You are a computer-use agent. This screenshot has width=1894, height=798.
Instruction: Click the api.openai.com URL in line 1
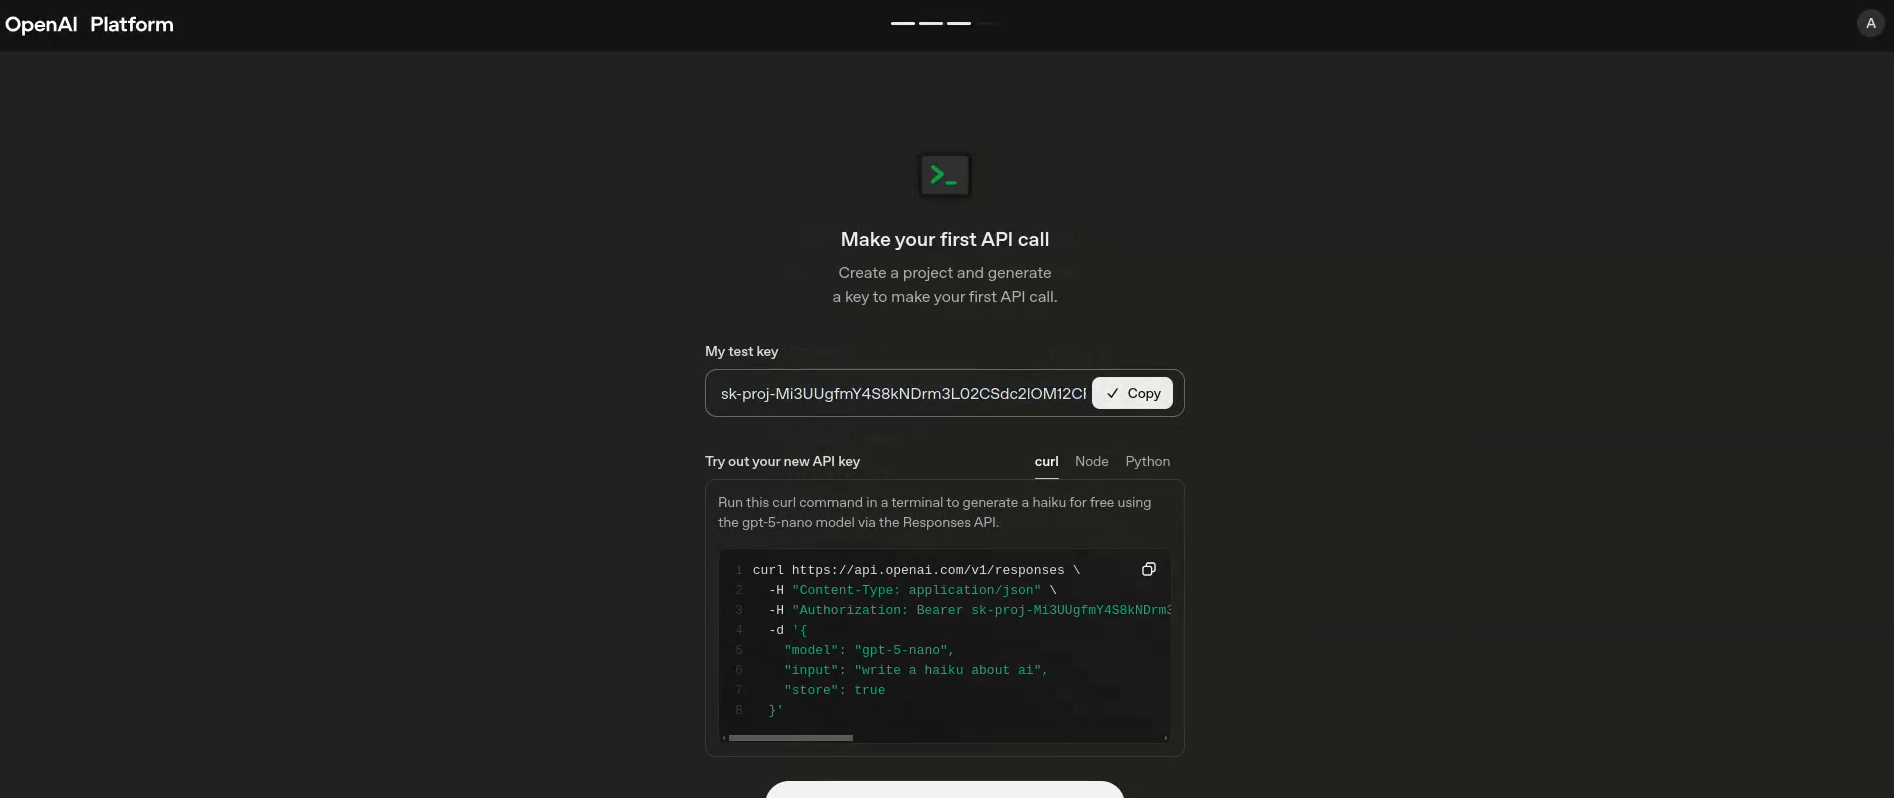(927, 570)
